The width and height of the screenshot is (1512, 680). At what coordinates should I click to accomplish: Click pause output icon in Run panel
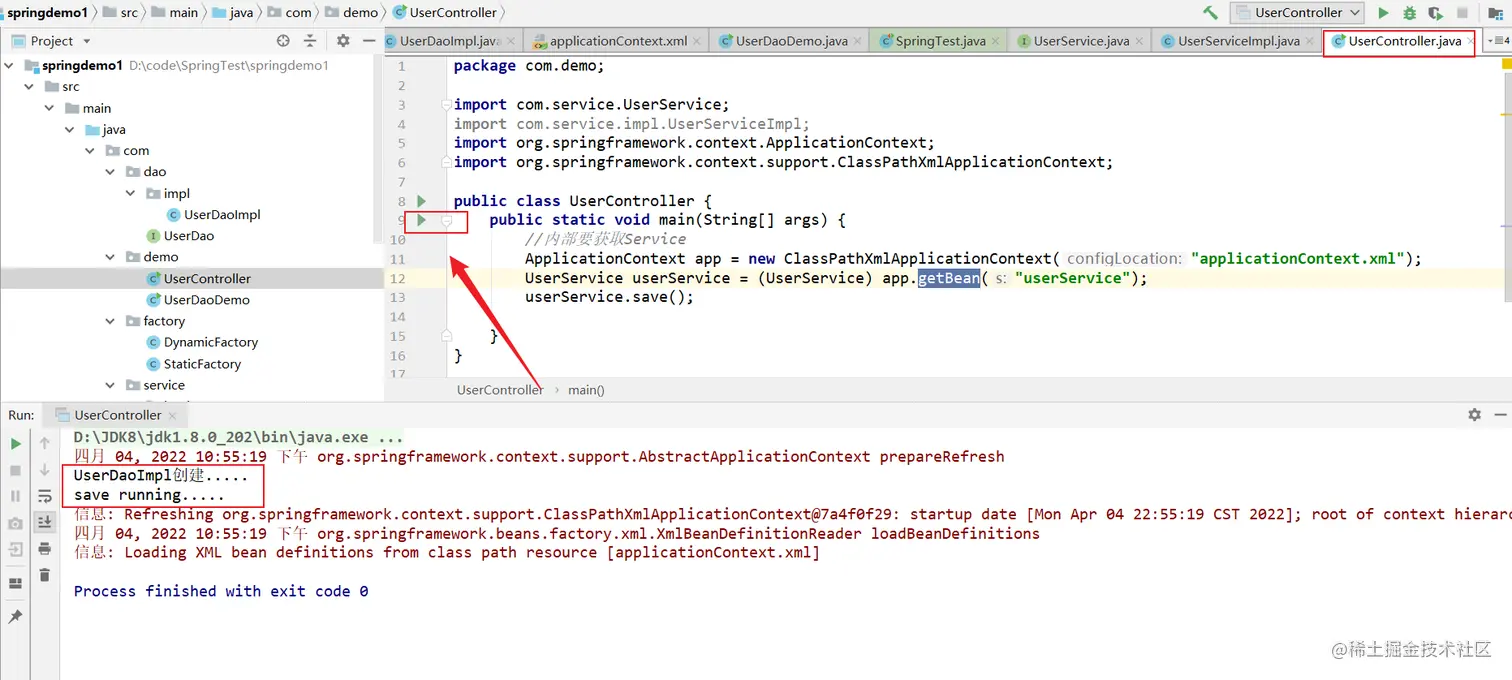[15, 496]
